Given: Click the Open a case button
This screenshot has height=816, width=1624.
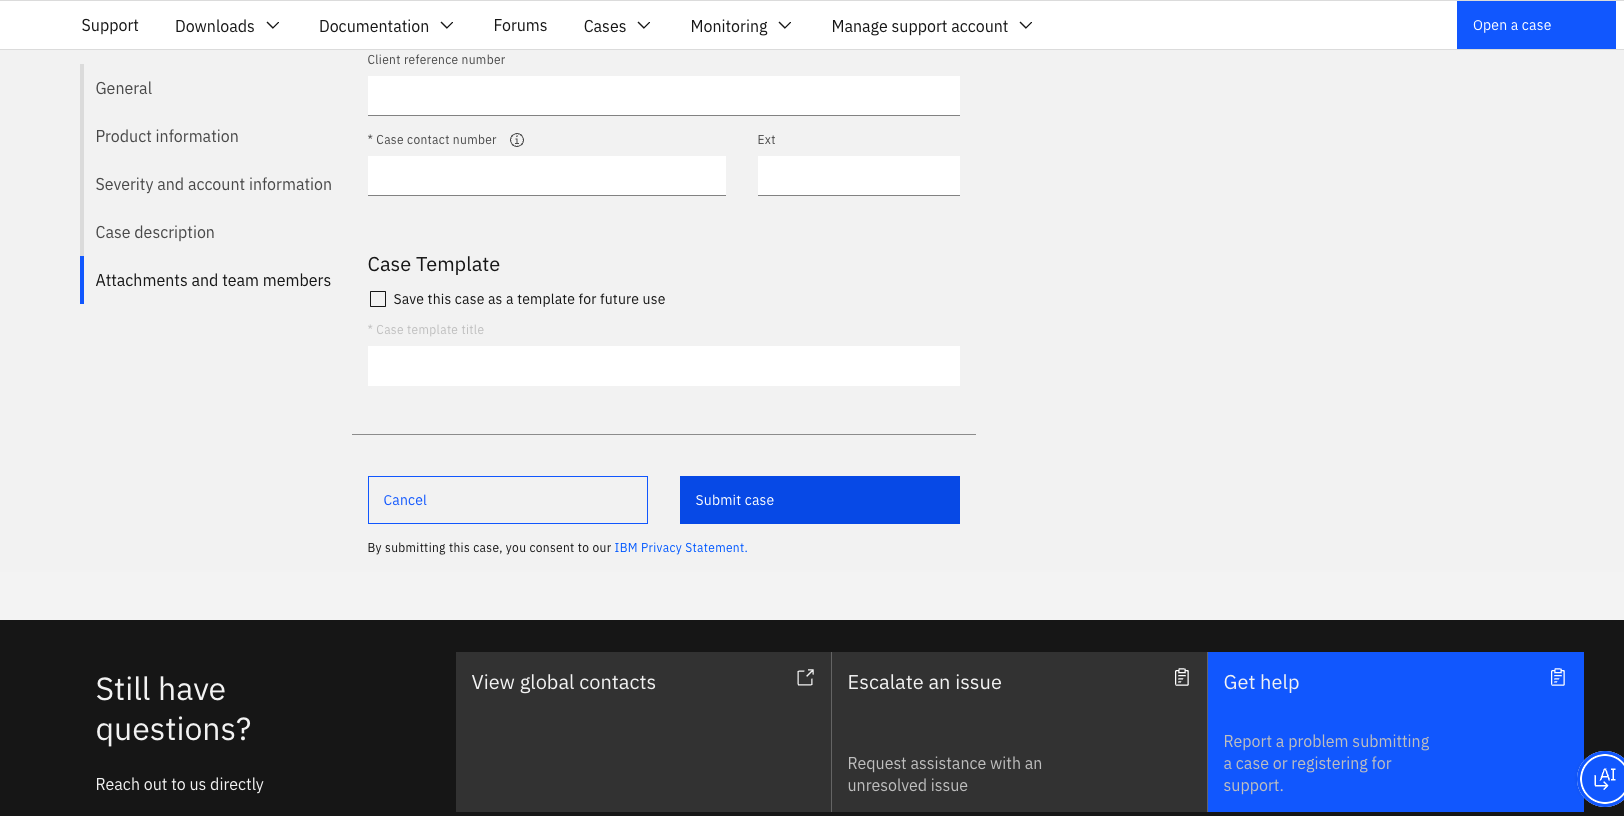Looking at the screenshot, I should click(1536, 25).
